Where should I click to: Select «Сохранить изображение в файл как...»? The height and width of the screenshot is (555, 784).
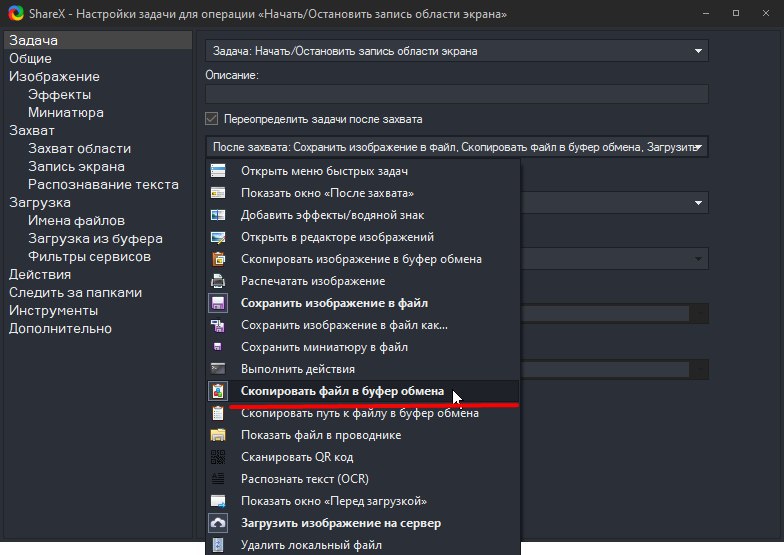pos(363,324)
